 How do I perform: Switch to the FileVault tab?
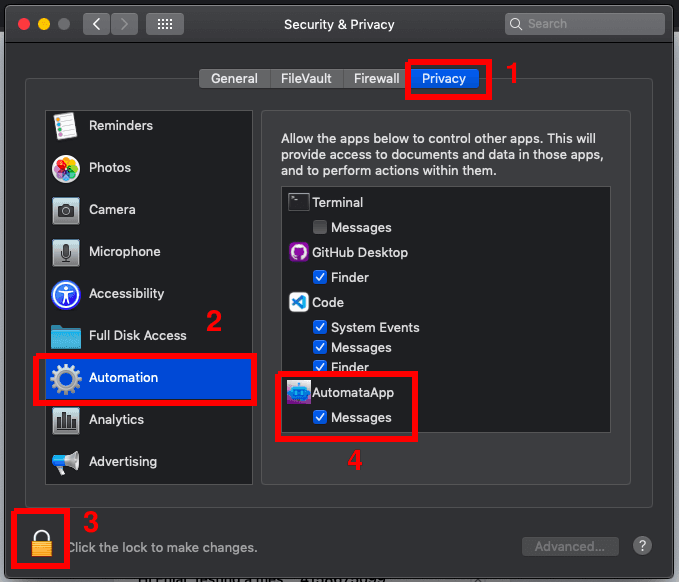click(306, 78)
